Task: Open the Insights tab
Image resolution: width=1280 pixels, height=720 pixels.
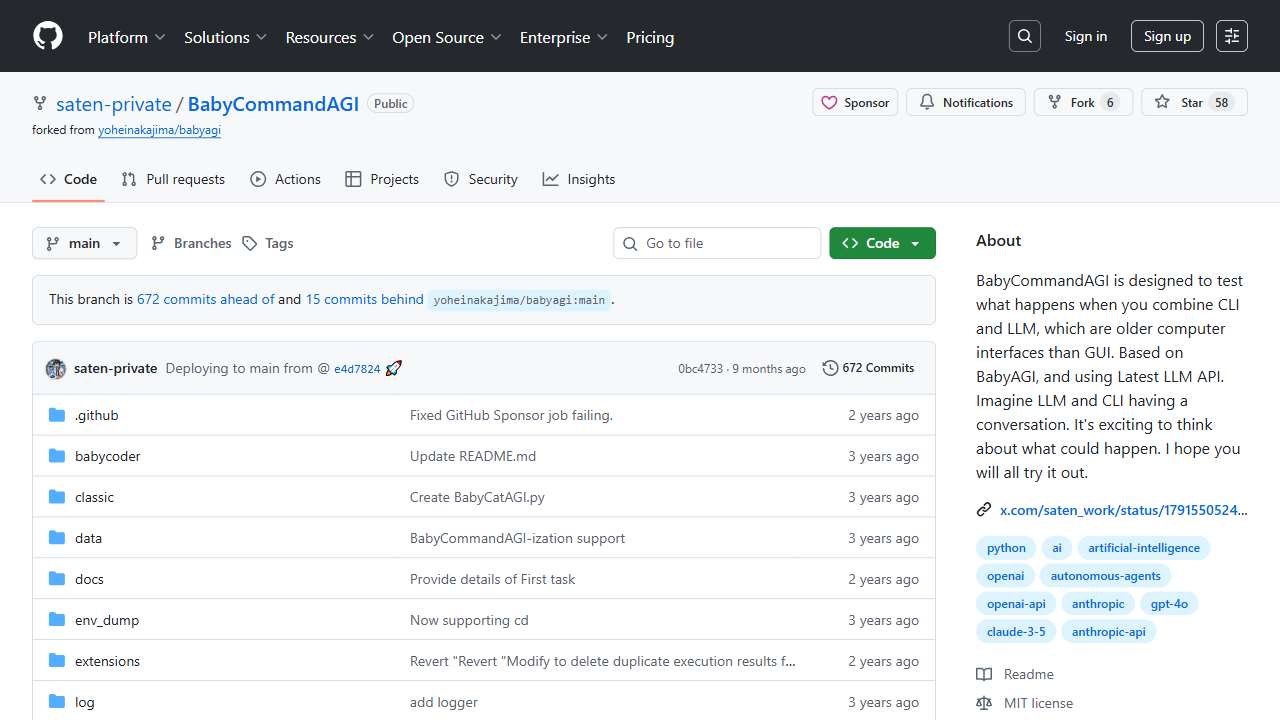Action: click(579, 179)
